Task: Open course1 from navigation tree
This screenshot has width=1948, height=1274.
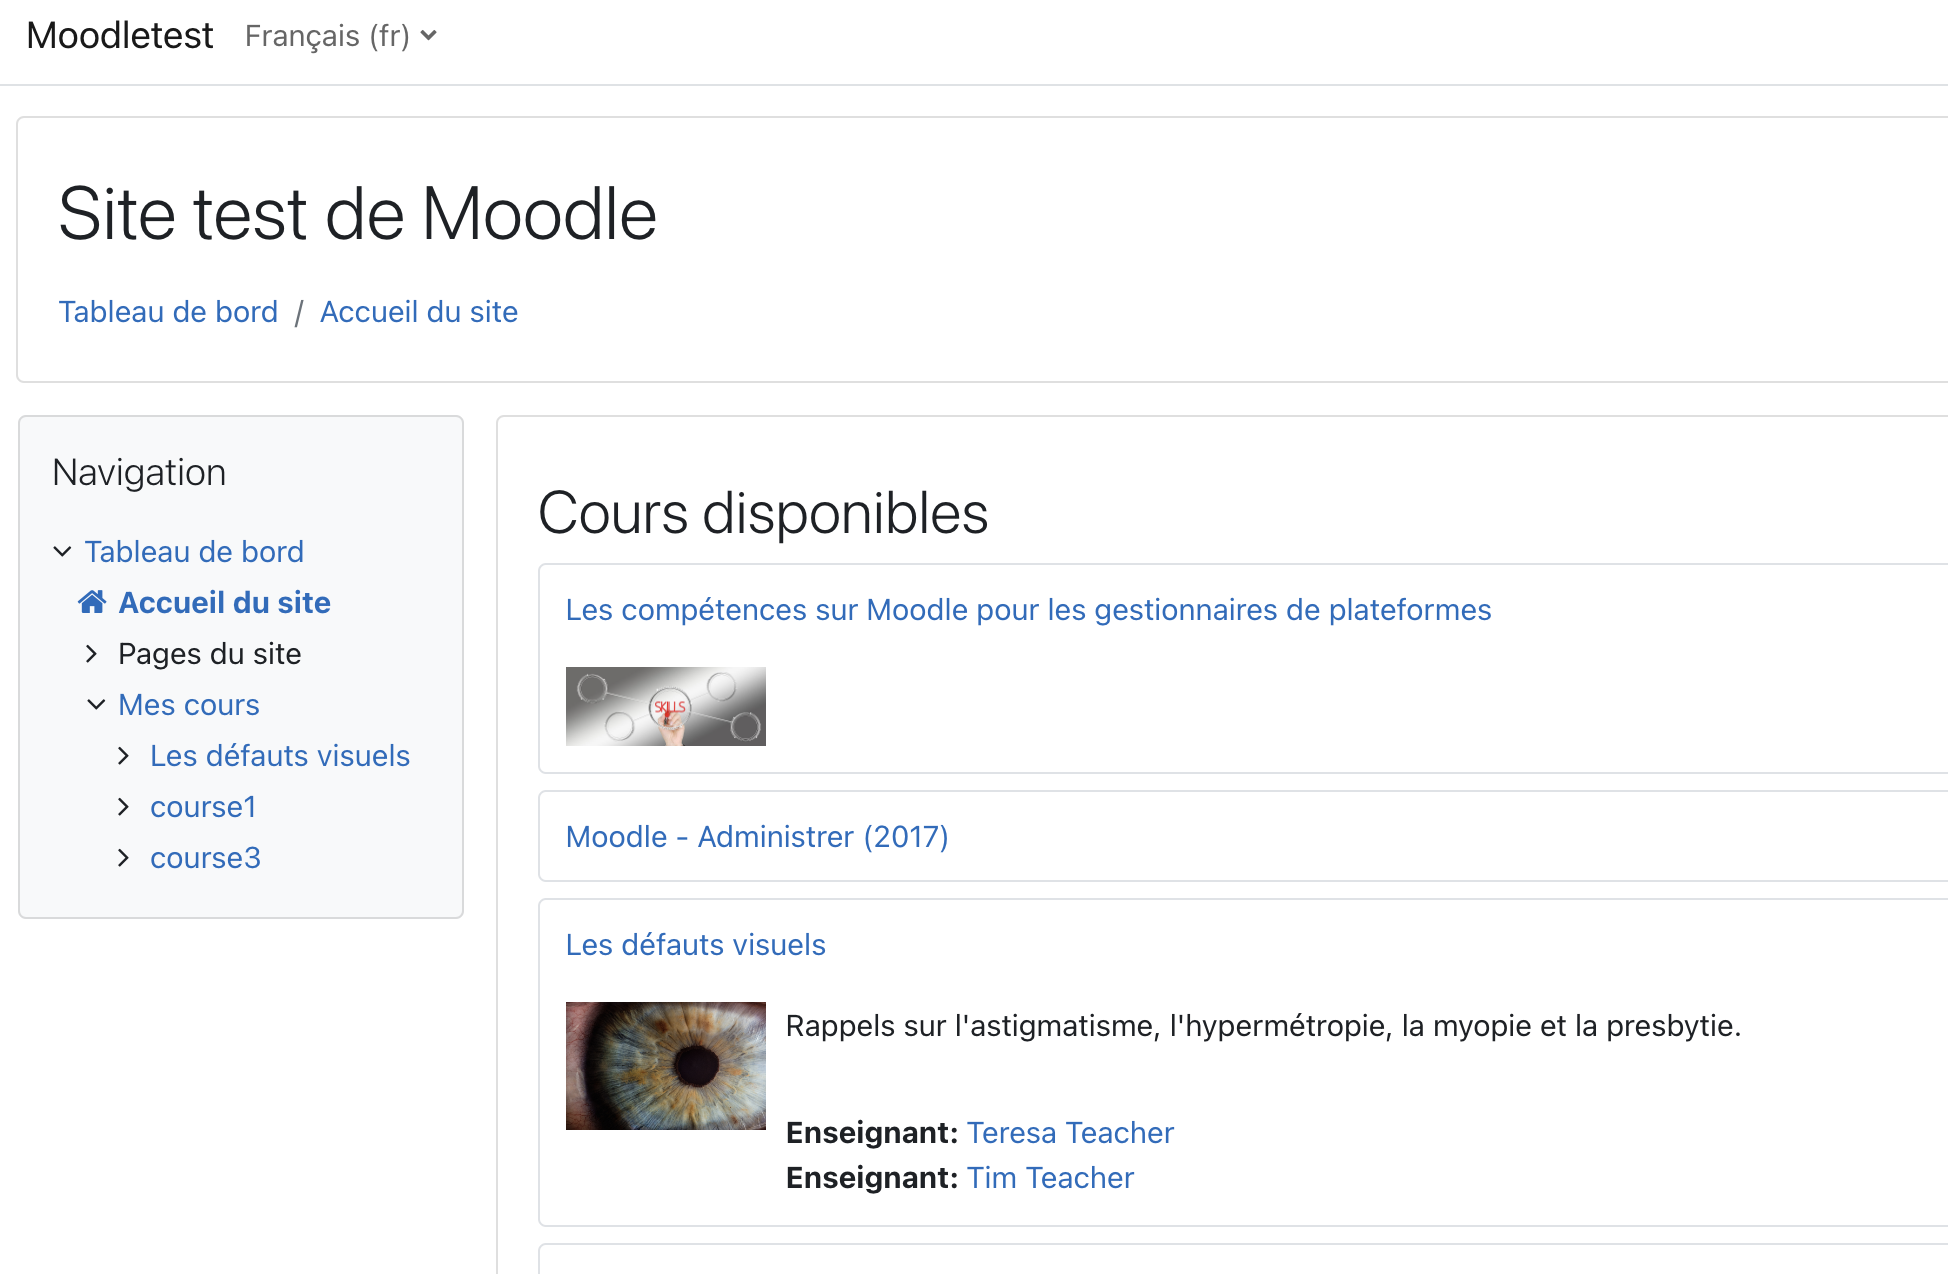Action: point(203,806)
